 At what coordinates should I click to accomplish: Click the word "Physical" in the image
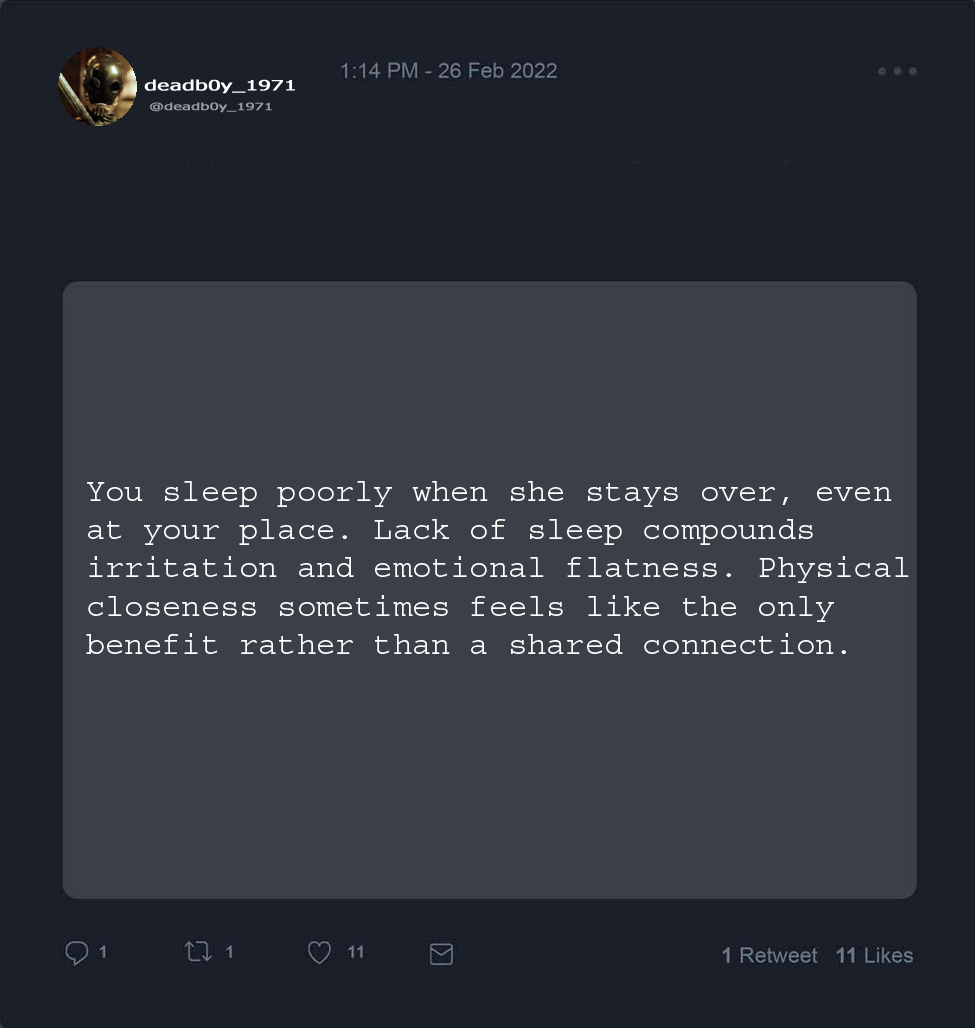pyautogui.click(x=833, y=568)
